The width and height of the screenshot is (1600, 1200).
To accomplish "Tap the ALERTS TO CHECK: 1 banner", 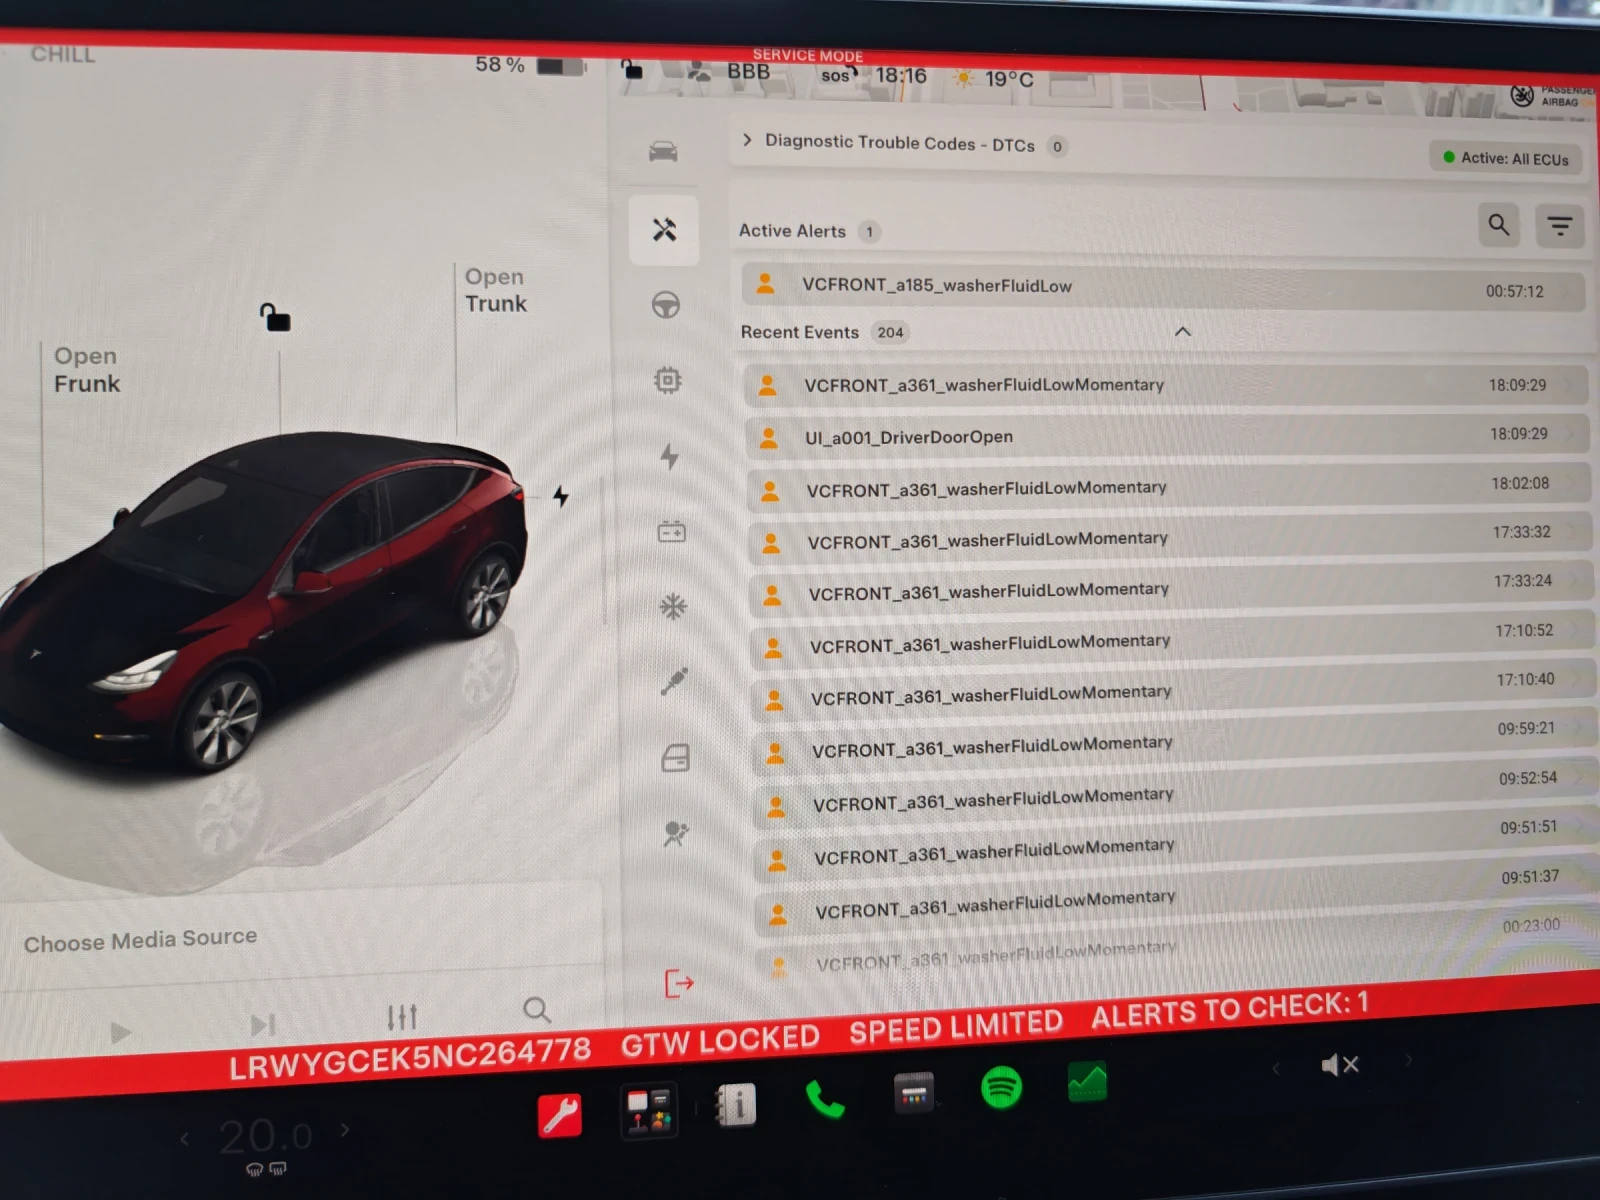I will point(1229,1010).
